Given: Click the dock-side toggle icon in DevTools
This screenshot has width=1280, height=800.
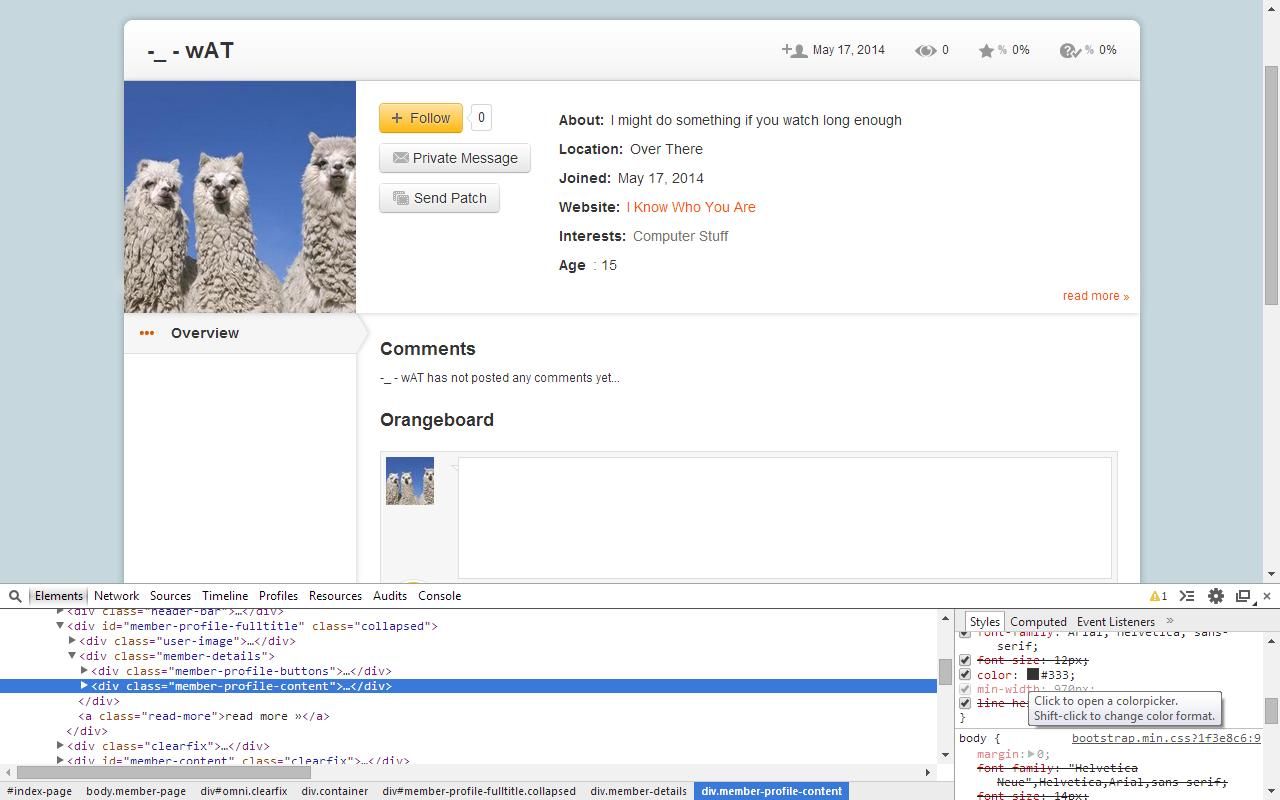Looking at the screenshot, I should coord(1243,596).
